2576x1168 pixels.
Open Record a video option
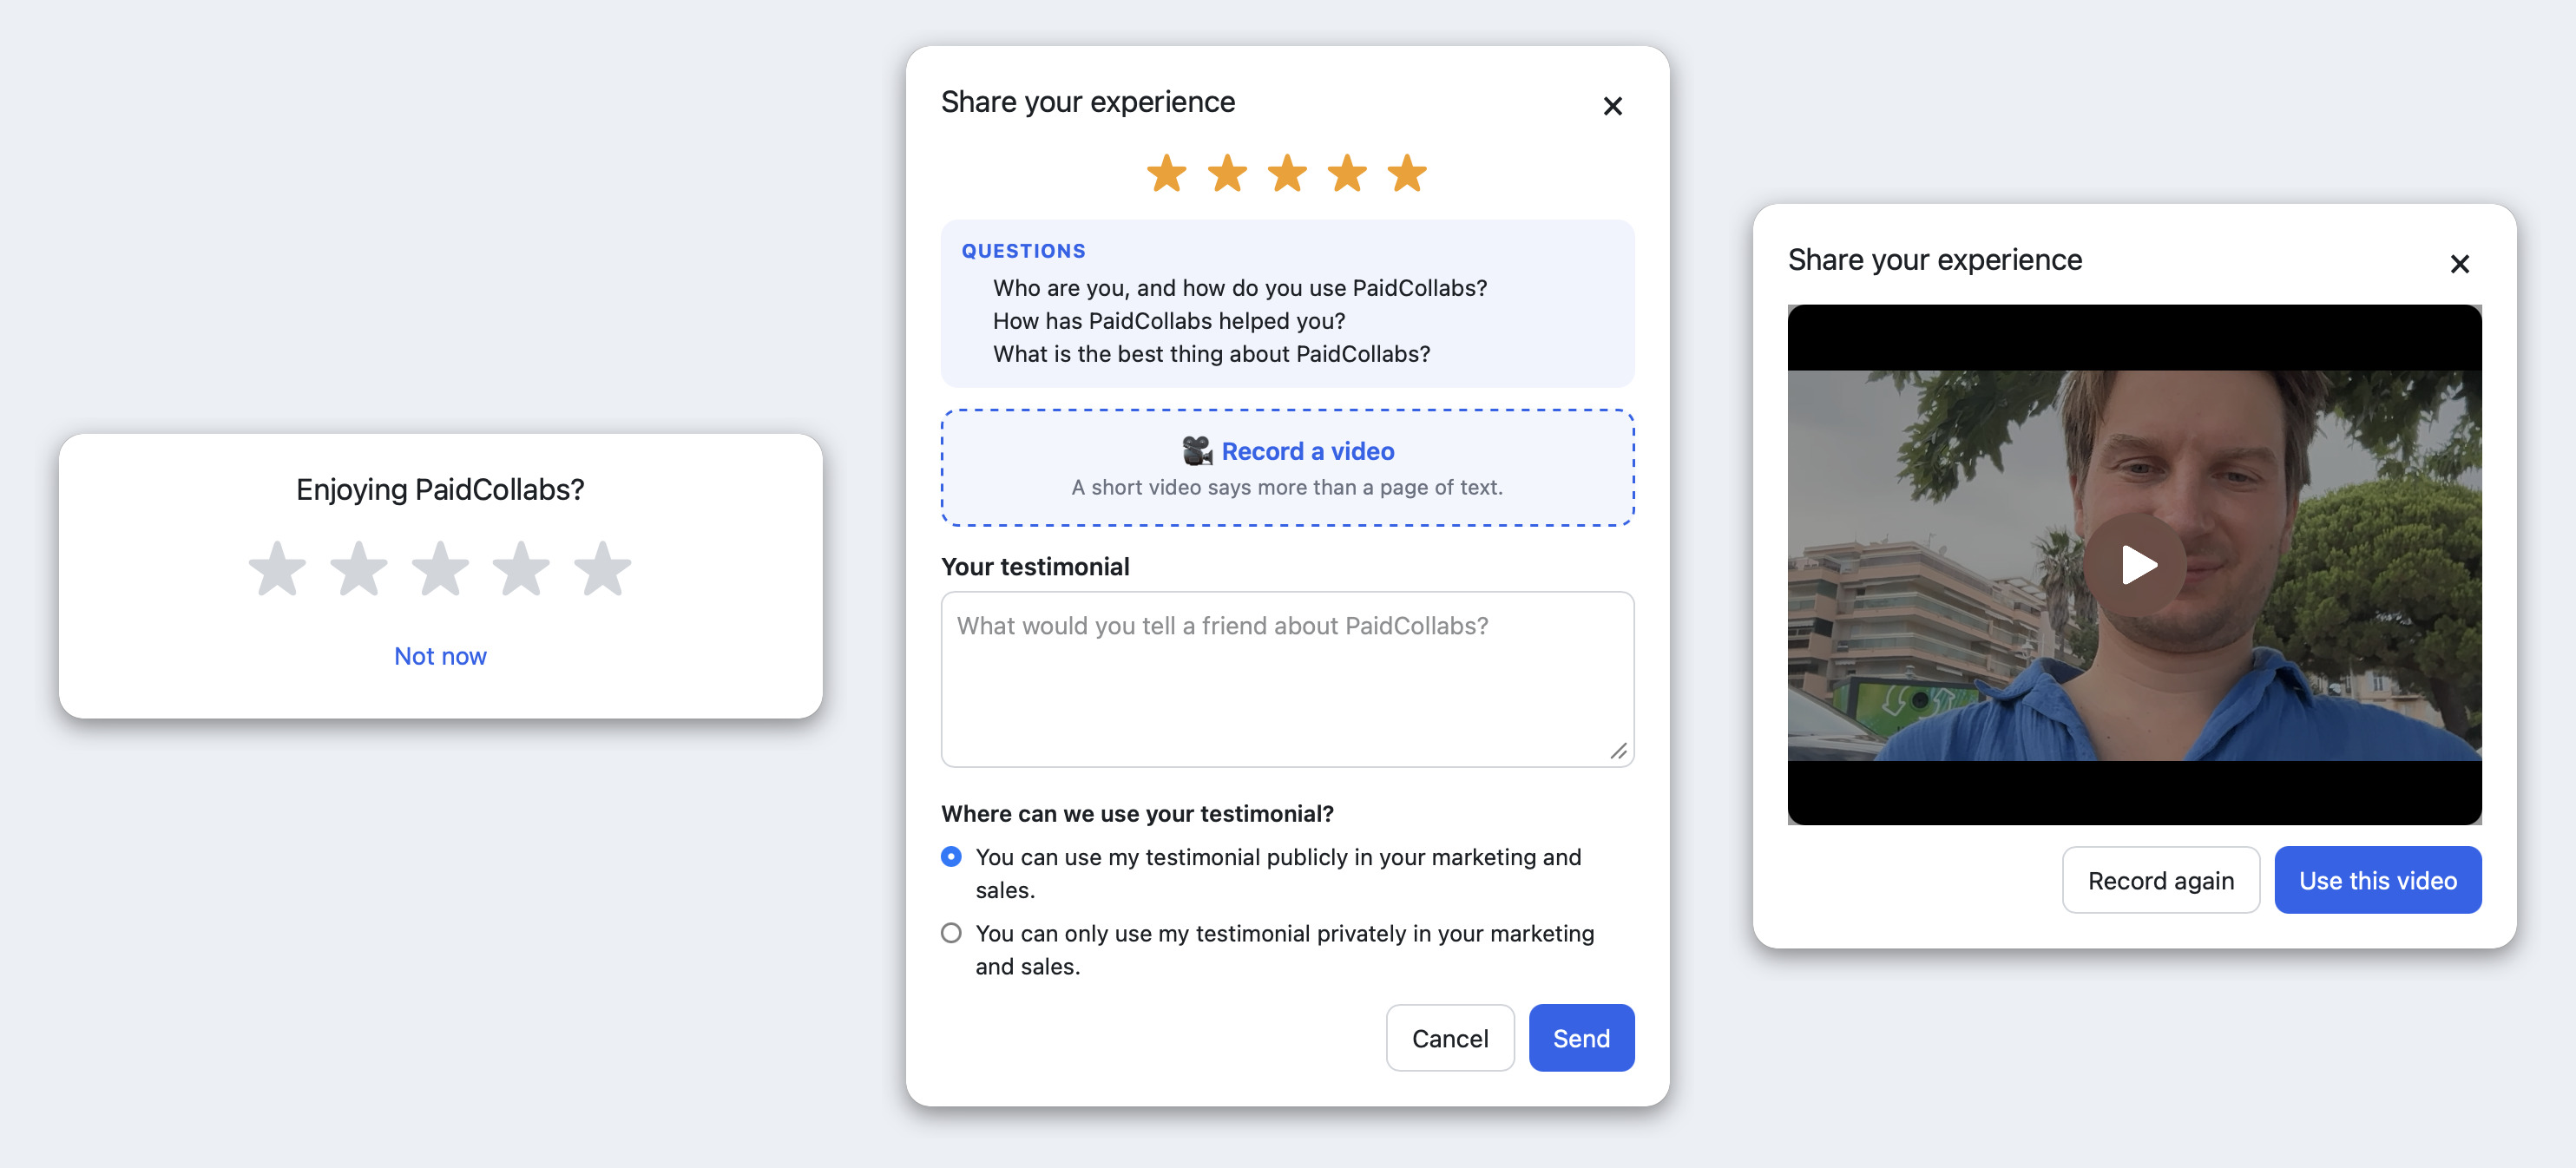point(1287,467)
